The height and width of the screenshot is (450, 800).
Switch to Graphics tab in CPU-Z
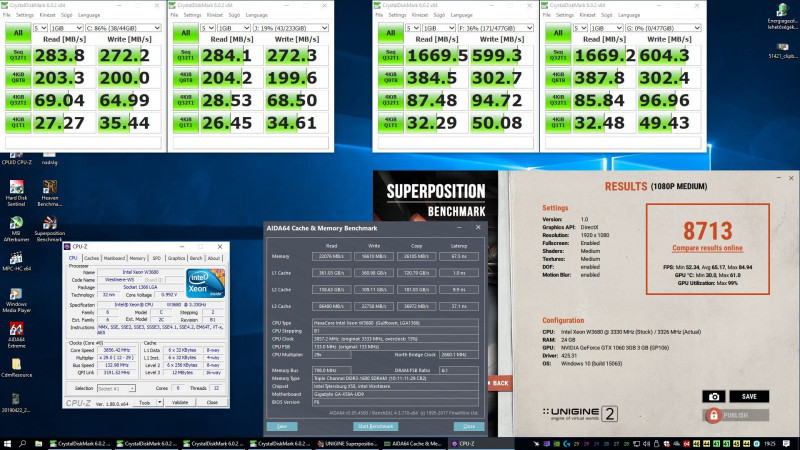pos(177,258)
